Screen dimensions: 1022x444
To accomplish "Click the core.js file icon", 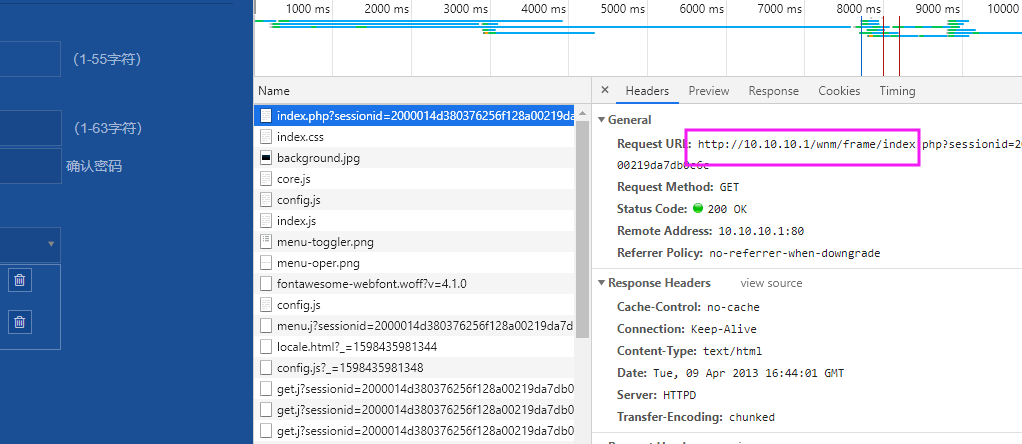I will [265, 179].
